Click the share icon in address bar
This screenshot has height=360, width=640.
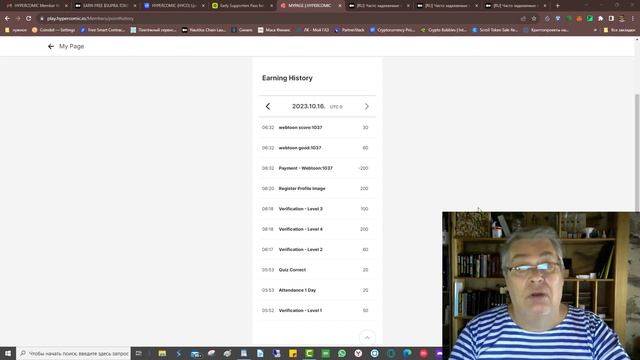[x=523, y=18]
